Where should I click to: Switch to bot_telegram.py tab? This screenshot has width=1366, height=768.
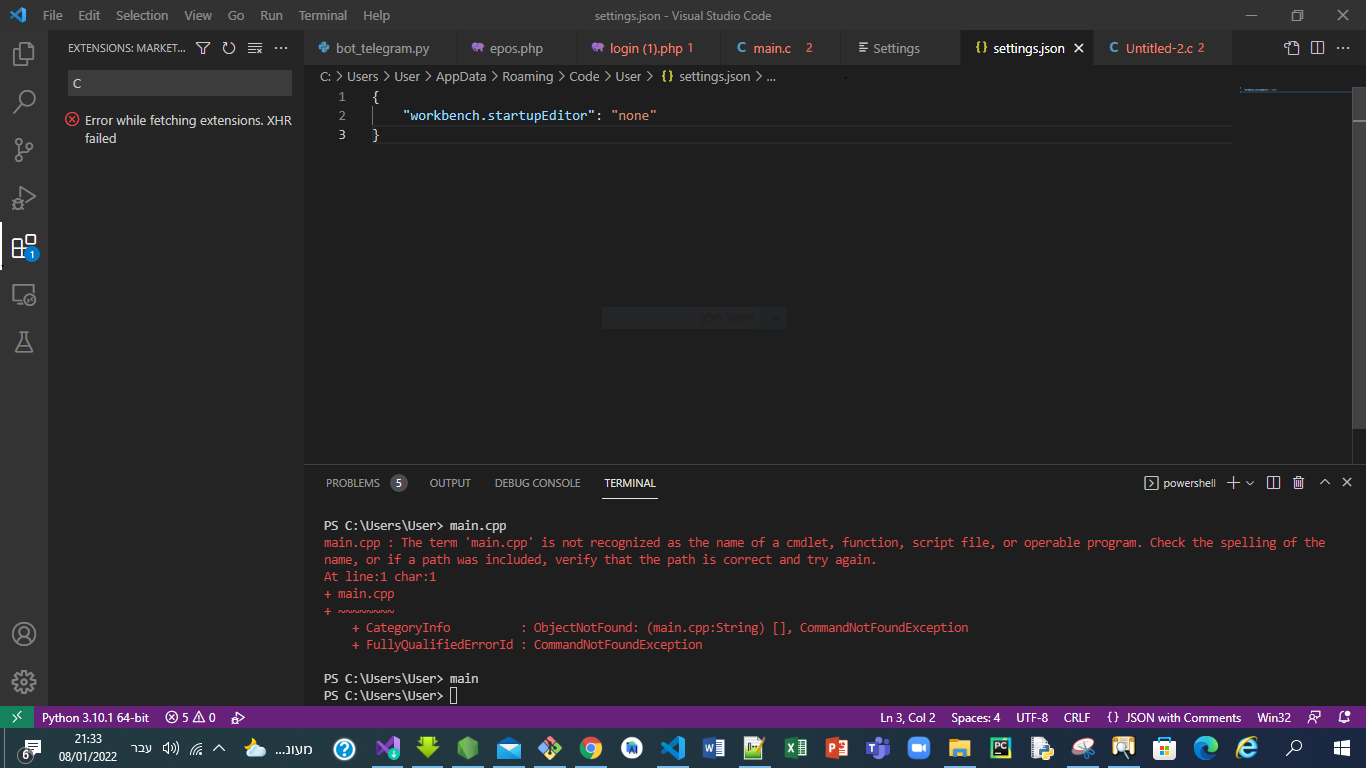[381, 48]
